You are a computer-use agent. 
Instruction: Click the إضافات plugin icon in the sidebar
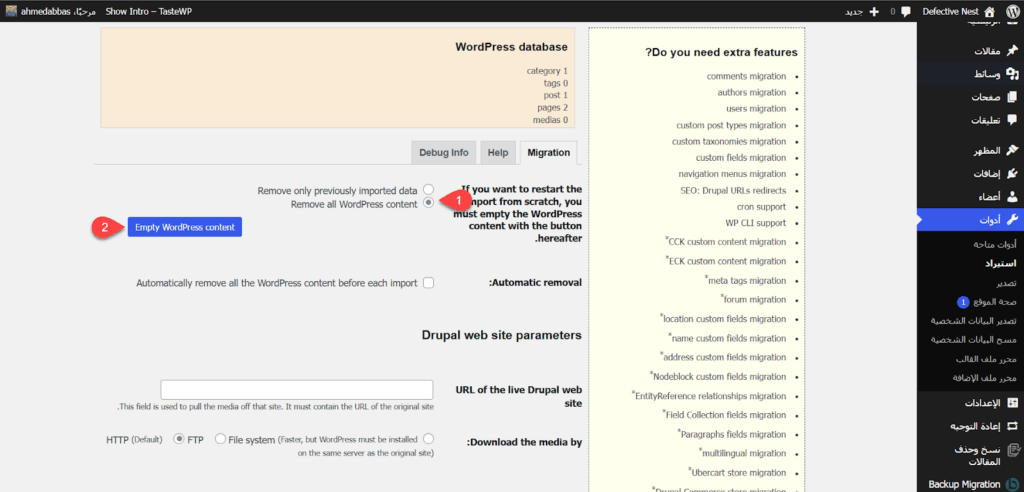[1011, 173]
